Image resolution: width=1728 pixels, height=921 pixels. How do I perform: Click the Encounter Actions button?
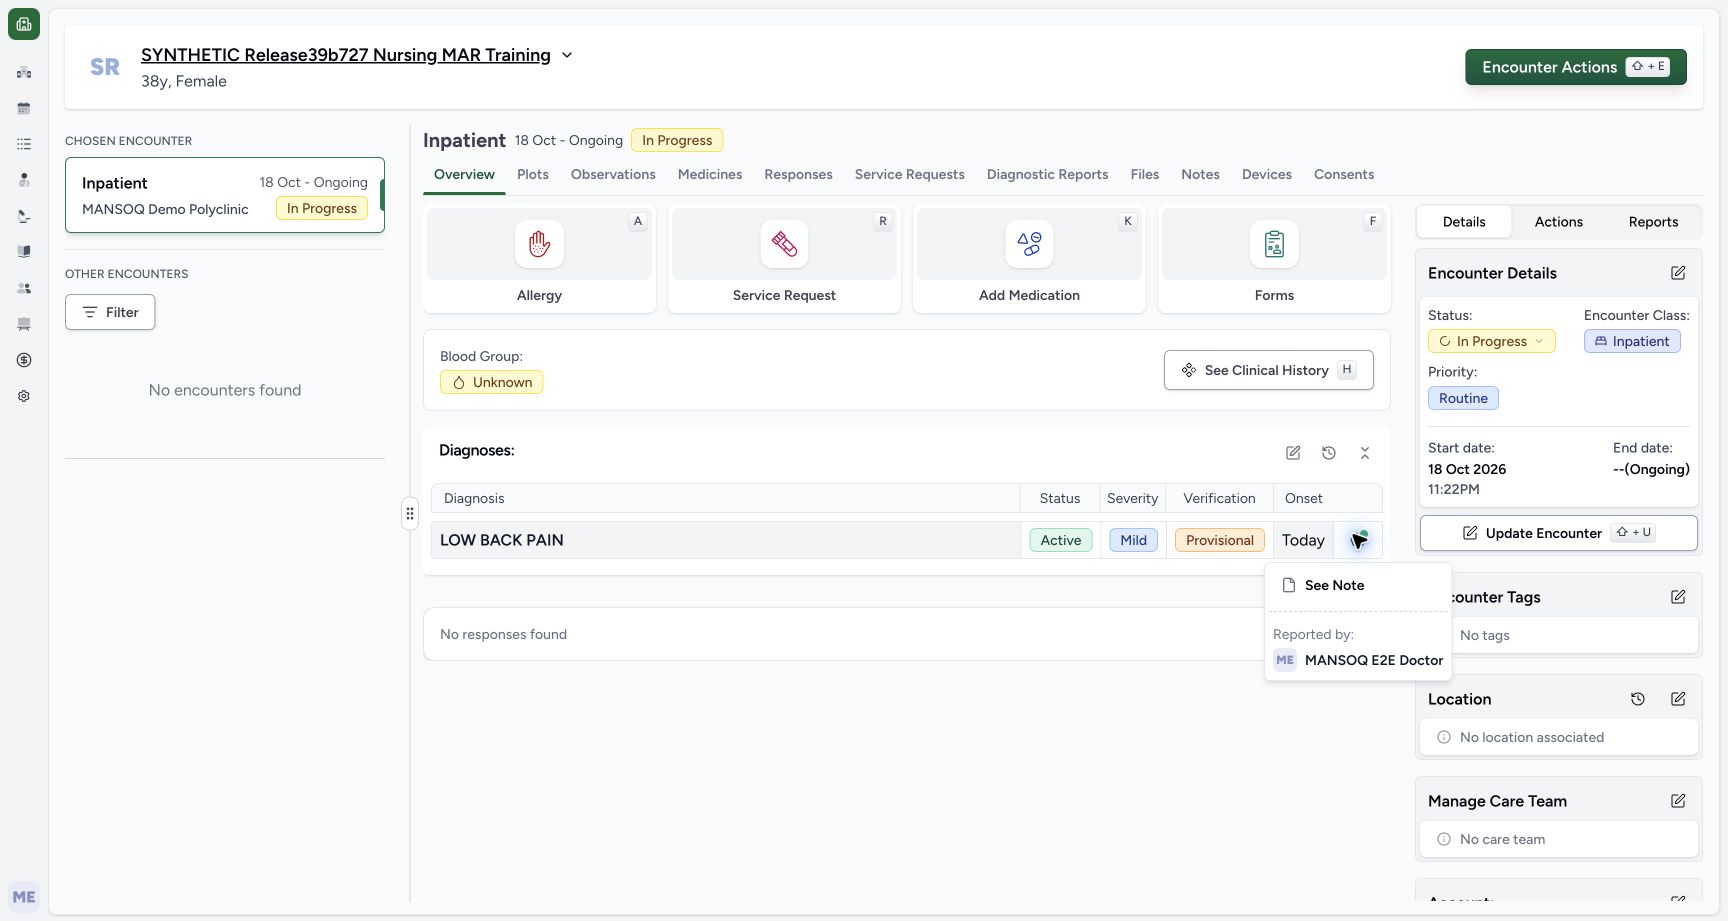(x=1576, y=67)
